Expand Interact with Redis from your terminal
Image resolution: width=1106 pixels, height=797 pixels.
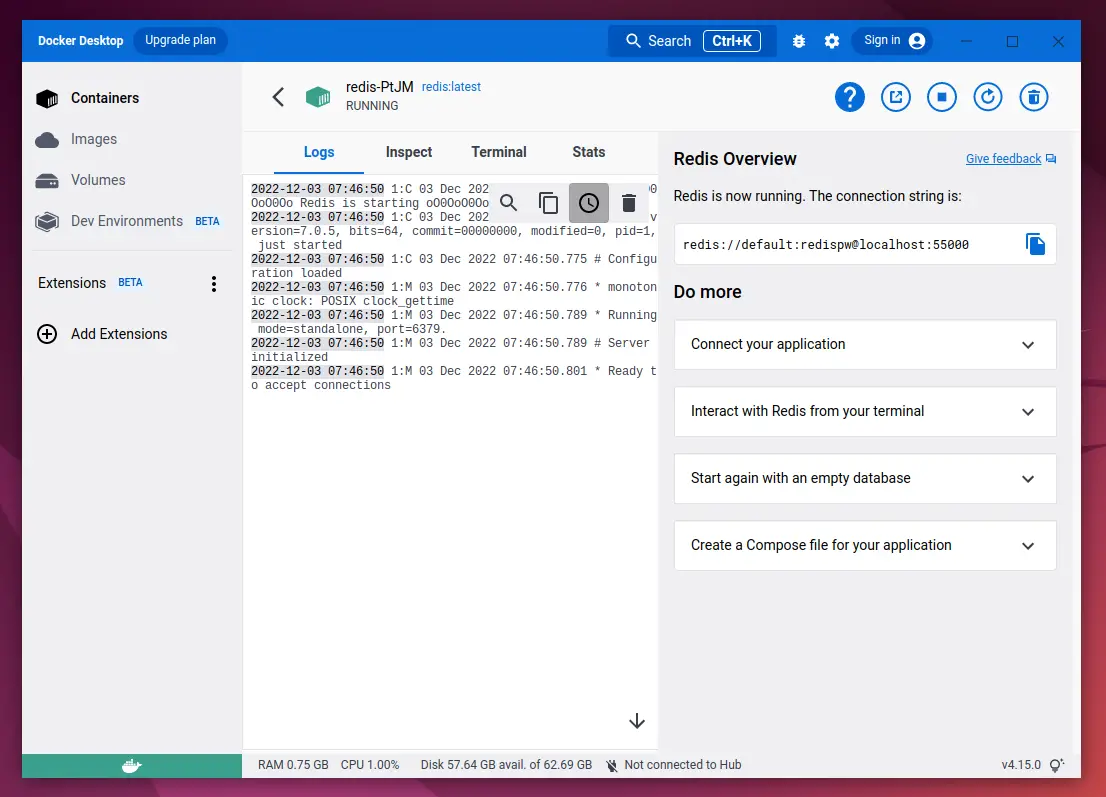click(x=865, y=411)
